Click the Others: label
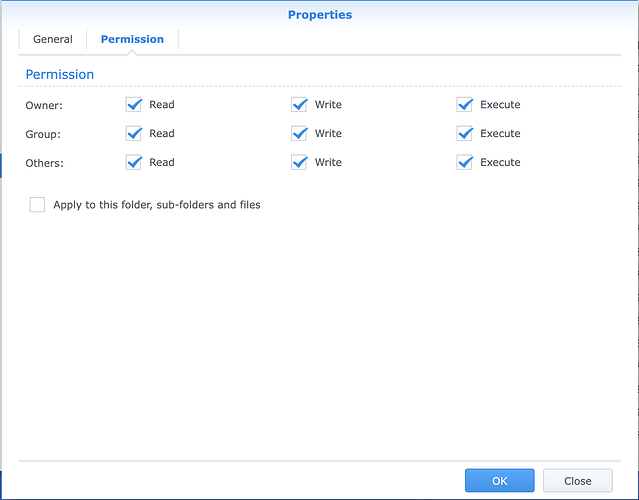 (44, 163)
